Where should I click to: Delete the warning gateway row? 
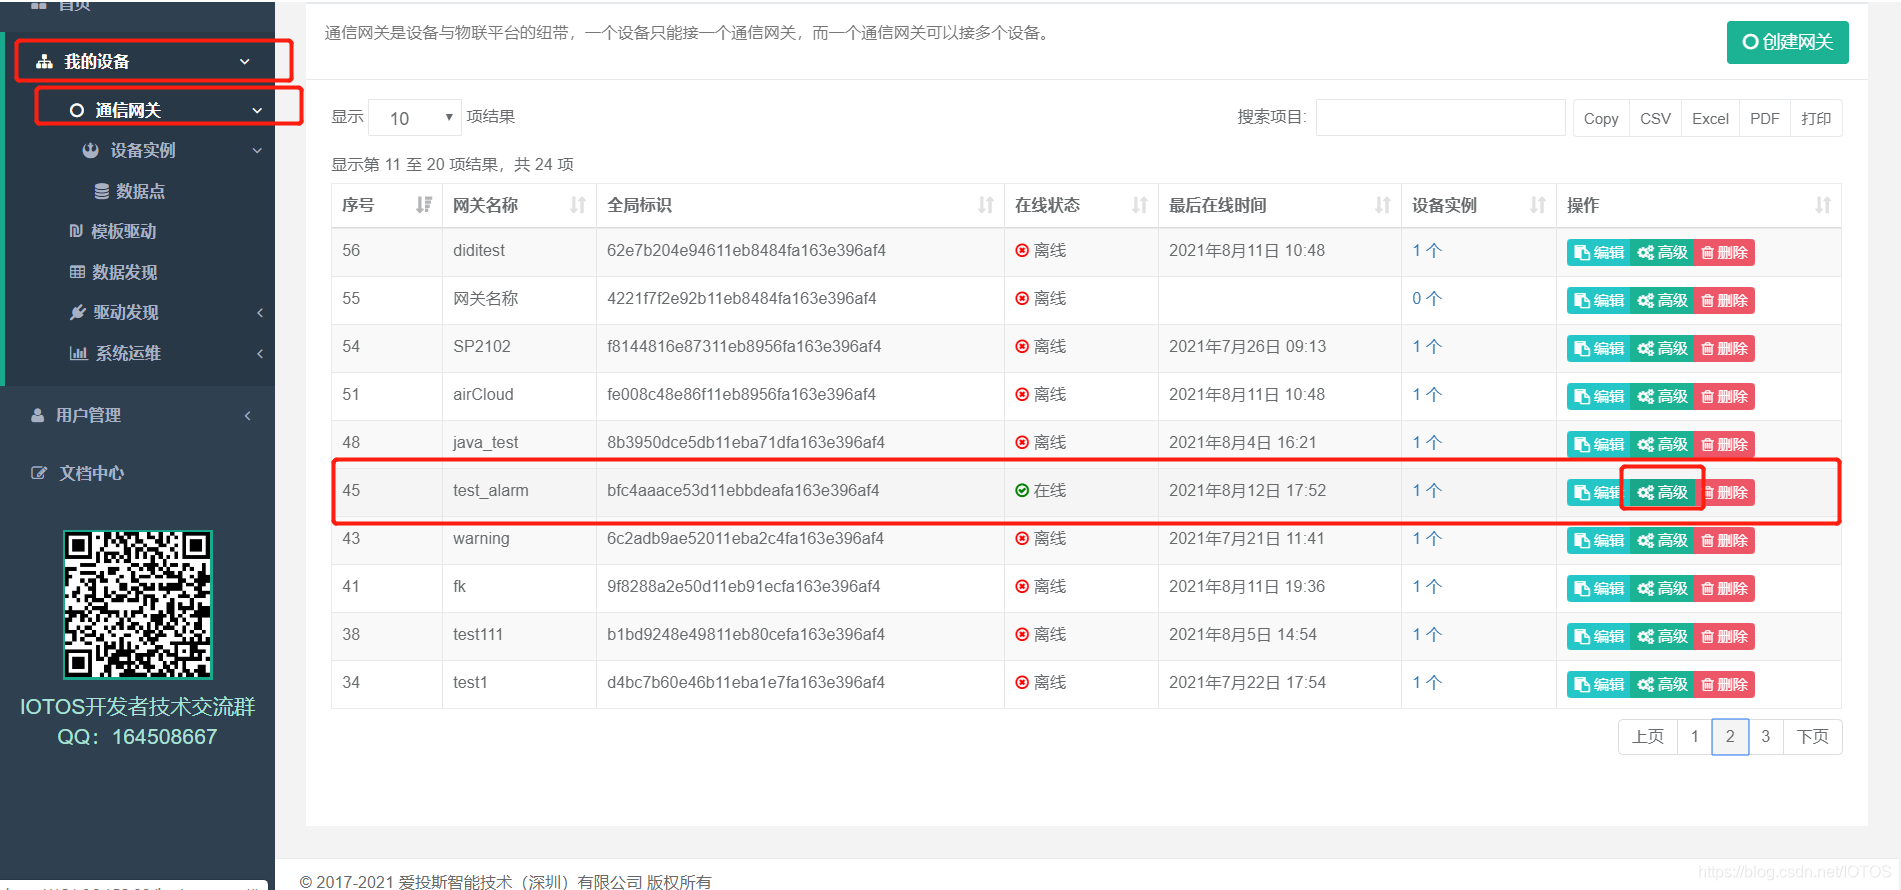1724,541
